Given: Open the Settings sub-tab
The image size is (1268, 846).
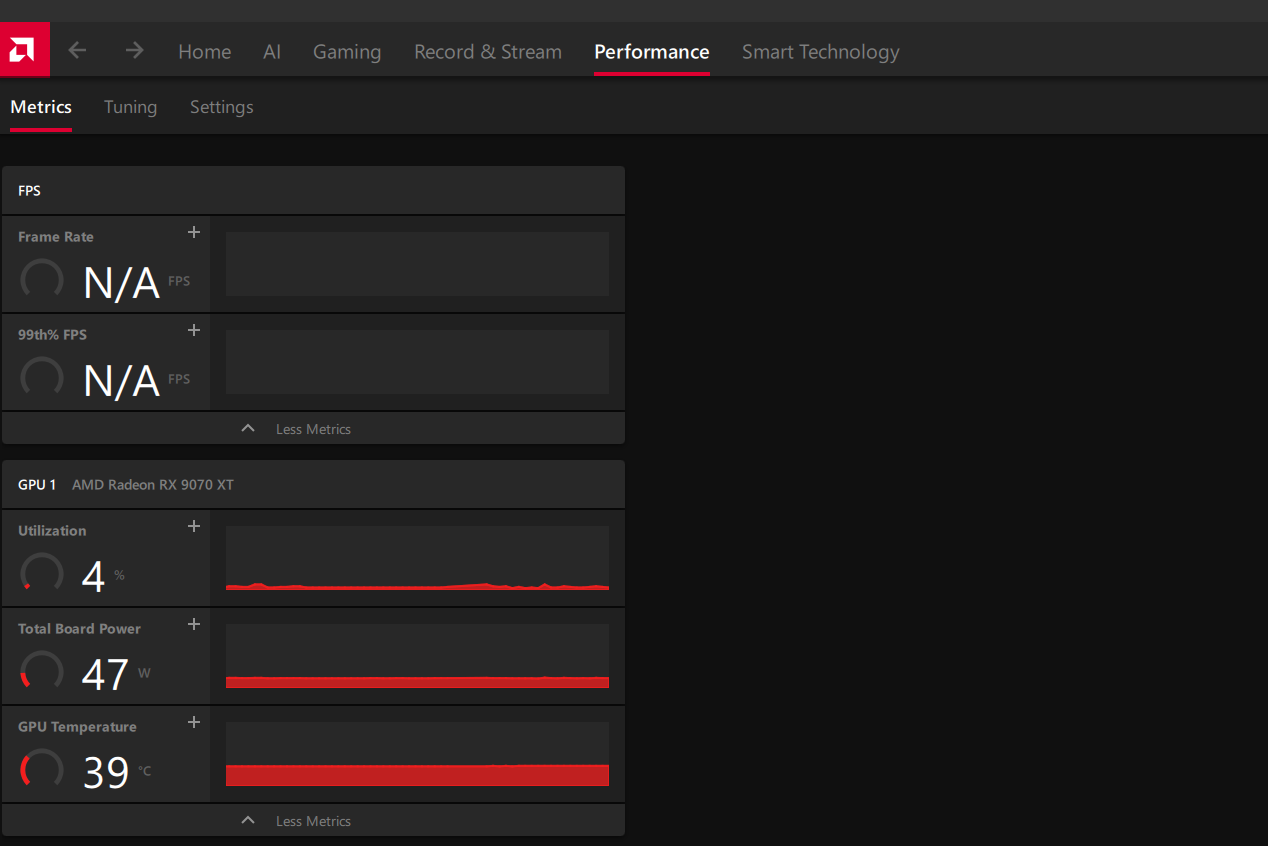Looking at the screenshot, I should click(x=221, y=107).
